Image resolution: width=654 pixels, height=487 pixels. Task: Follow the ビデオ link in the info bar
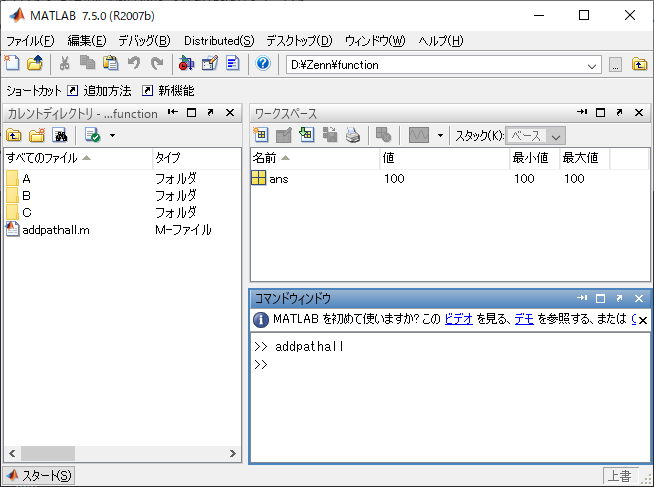tap(458, 319)
